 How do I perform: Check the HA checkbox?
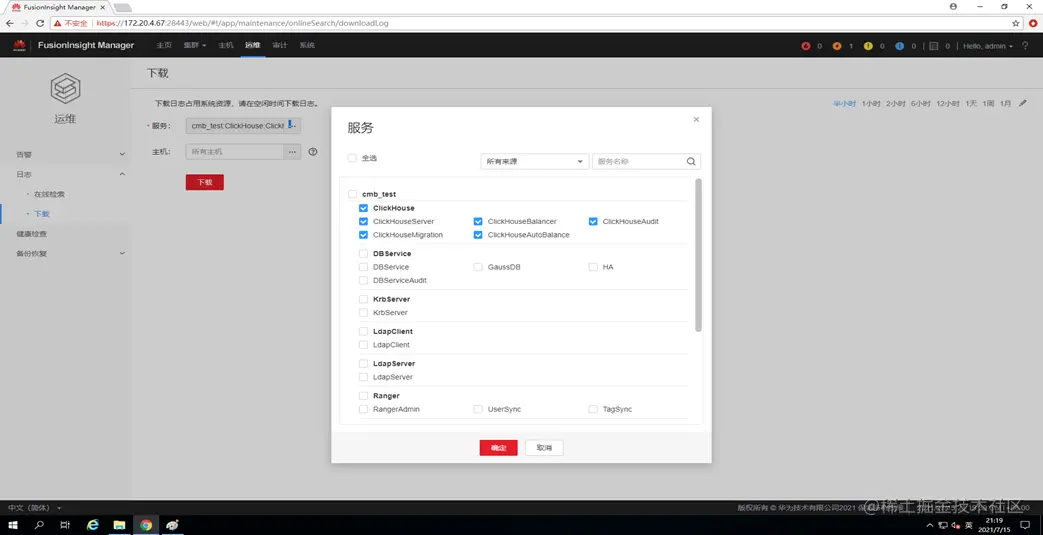593,267
